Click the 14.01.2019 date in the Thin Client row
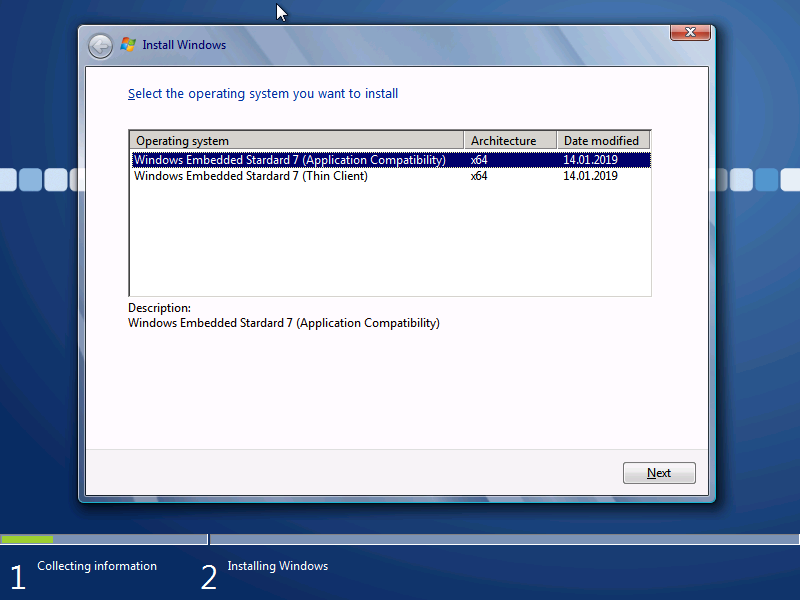 point(590,176)
